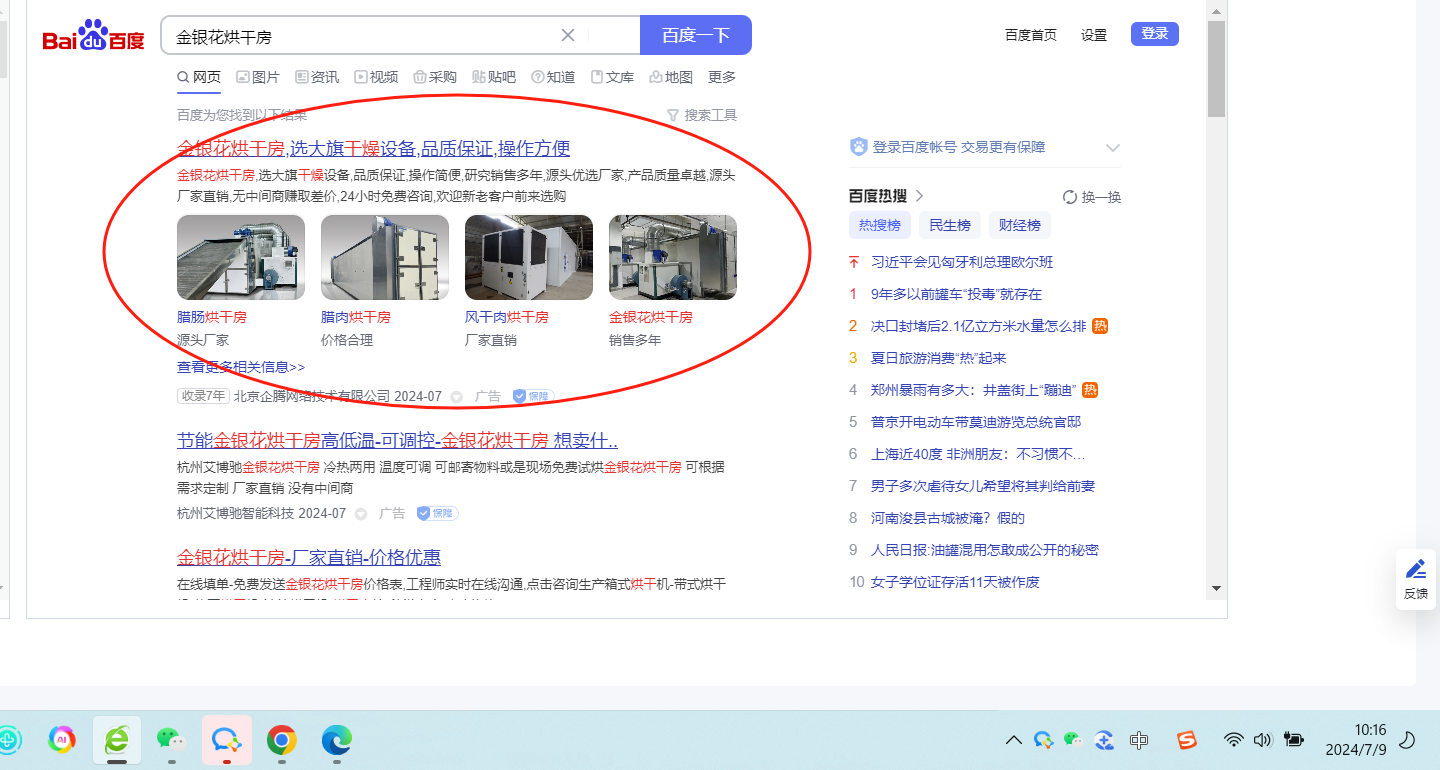Switch to the 民生榜 tab

(950, 225)
